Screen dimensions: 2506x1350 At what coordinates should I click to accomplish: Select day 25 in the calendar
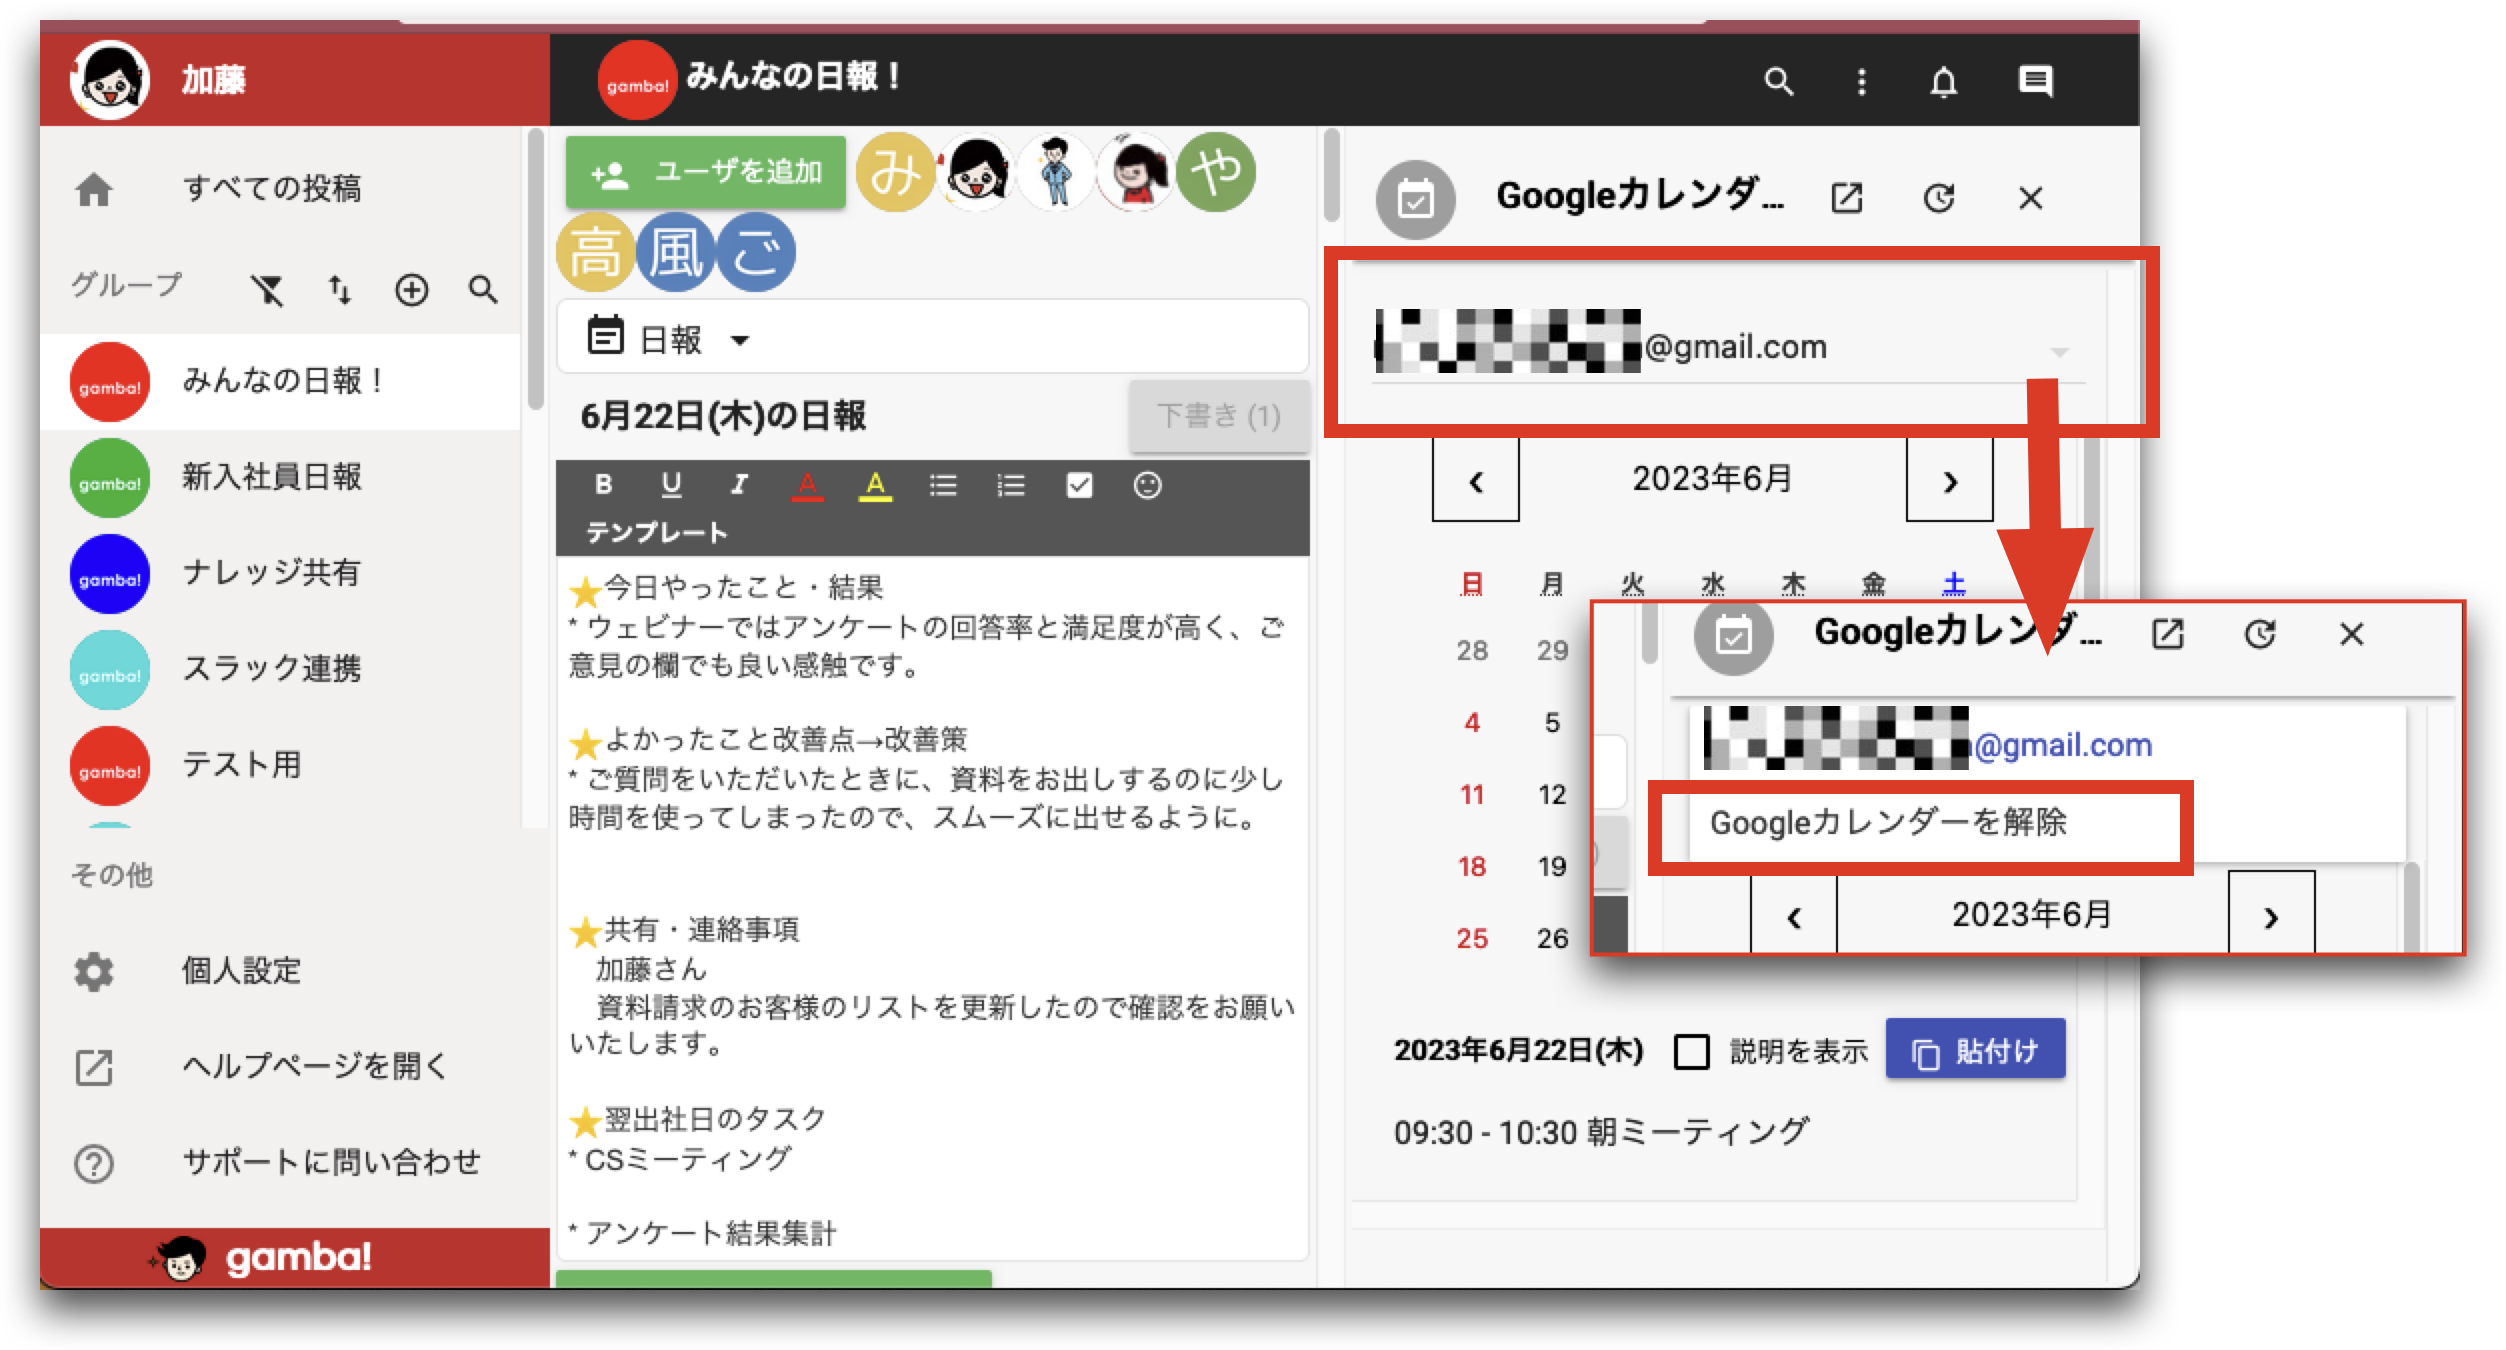click(x=1471, y=939)
